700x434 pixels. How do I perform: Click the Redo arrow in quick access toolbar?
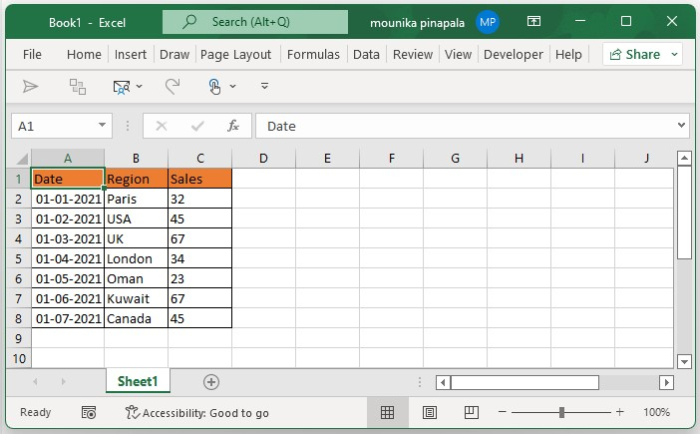tap(172, 87)
